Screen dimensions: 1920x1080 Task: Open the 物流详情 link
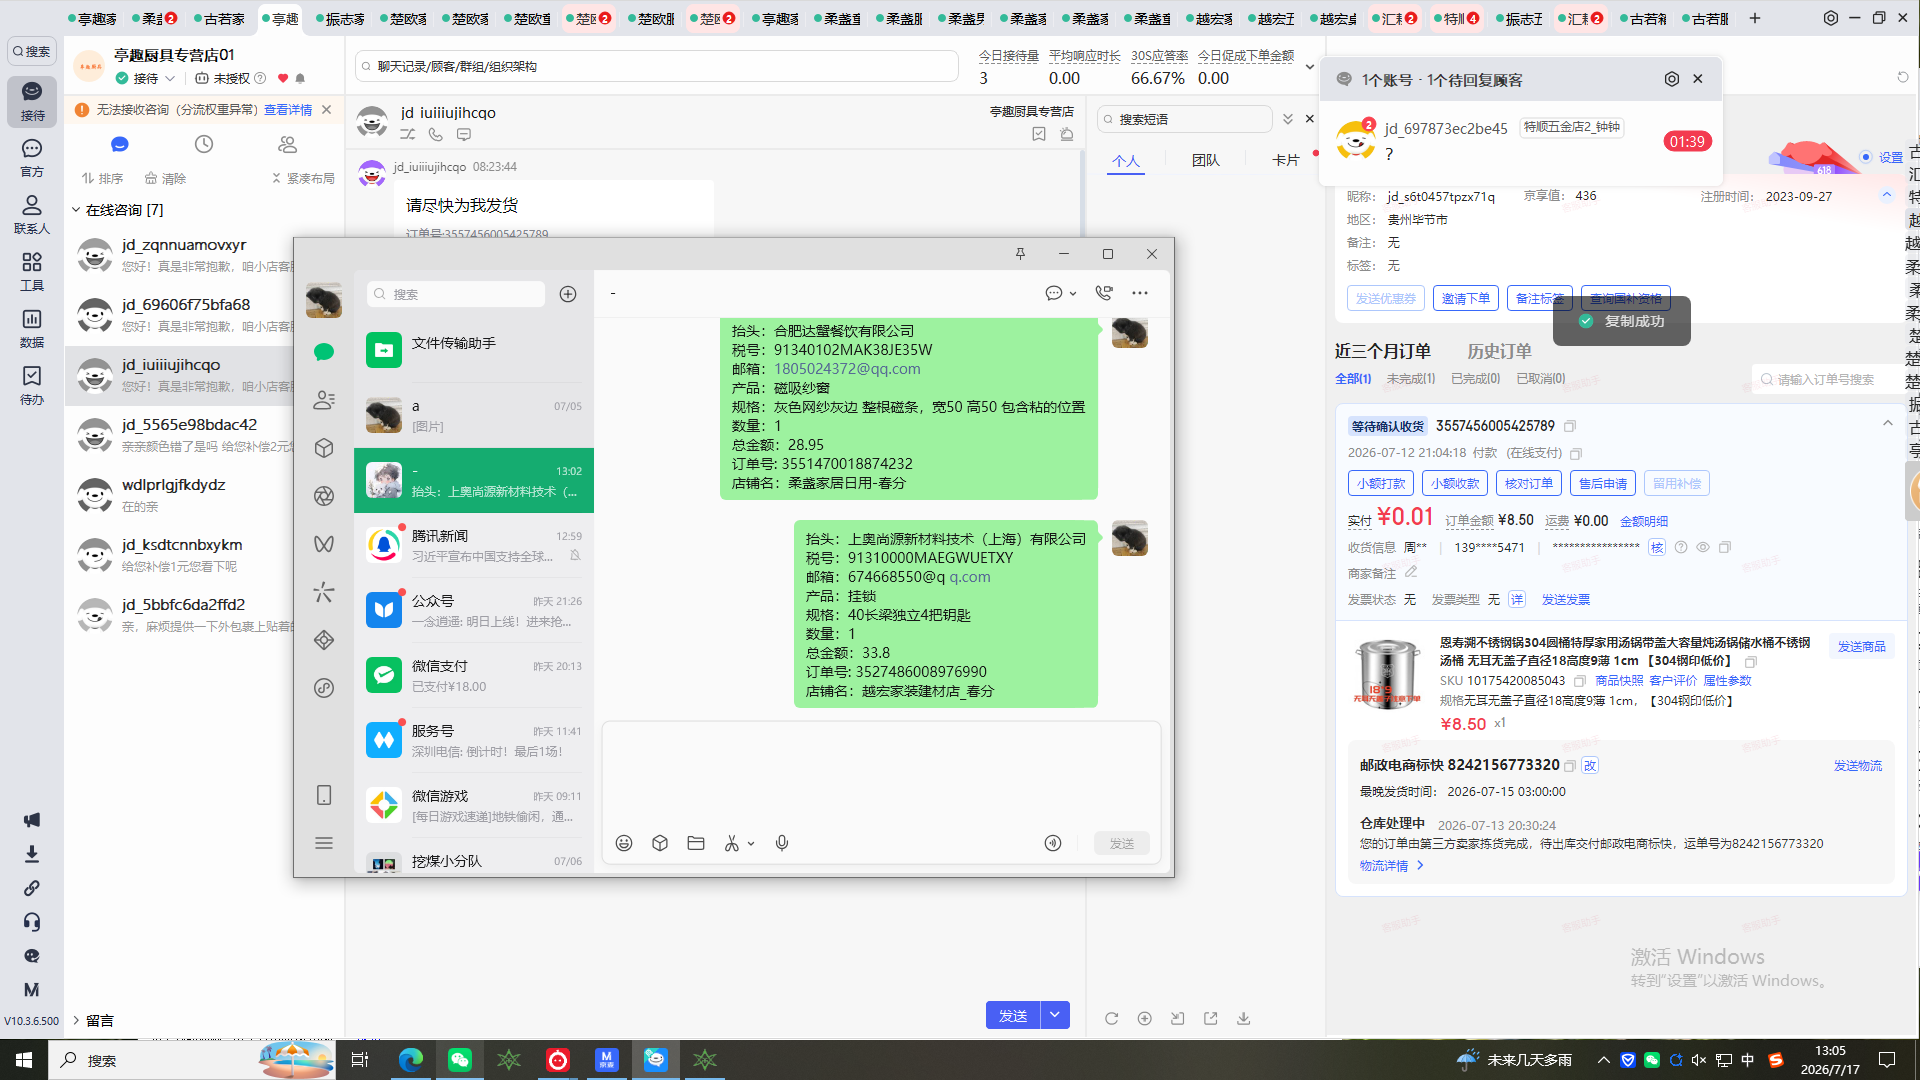(x=1391, y=866)
